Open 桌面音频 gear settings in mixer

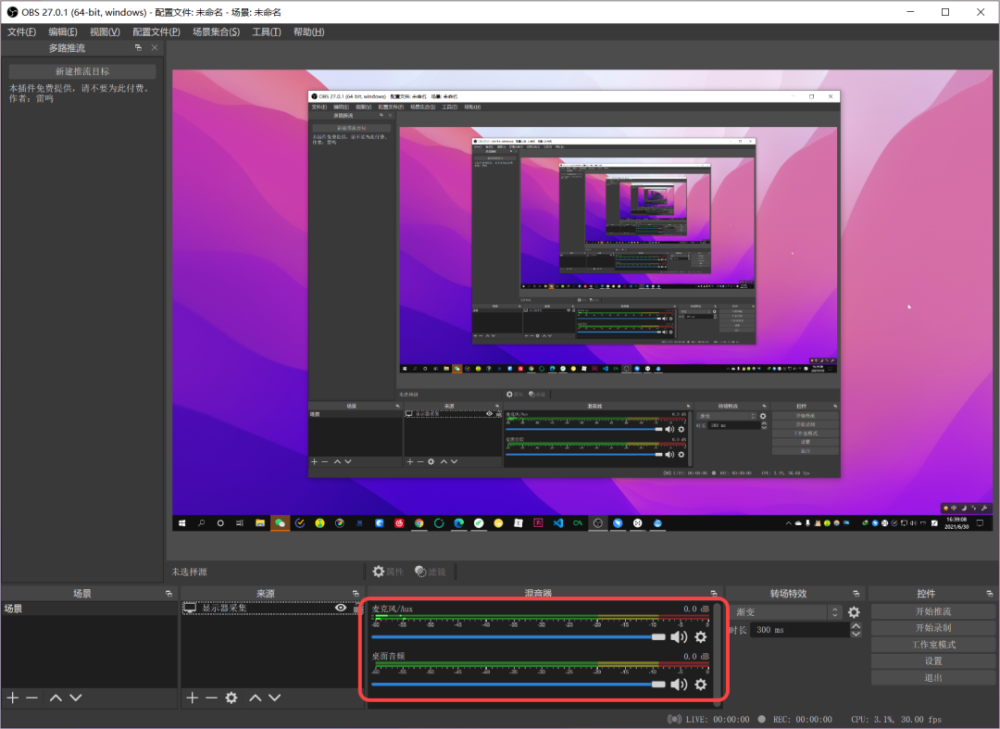coord(700,684)
